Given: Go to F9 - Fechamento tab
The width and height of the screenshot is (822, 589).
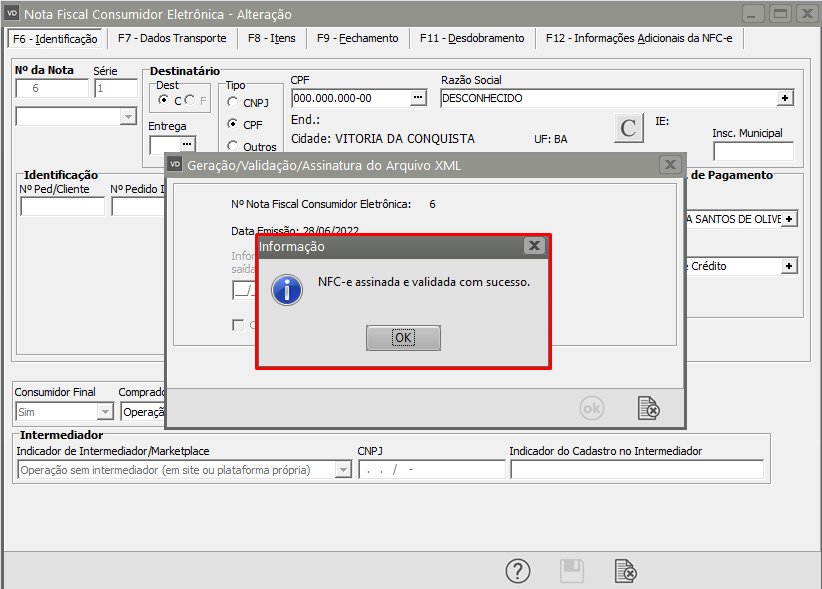Looking at the screenshot, I should click(358, 38).
